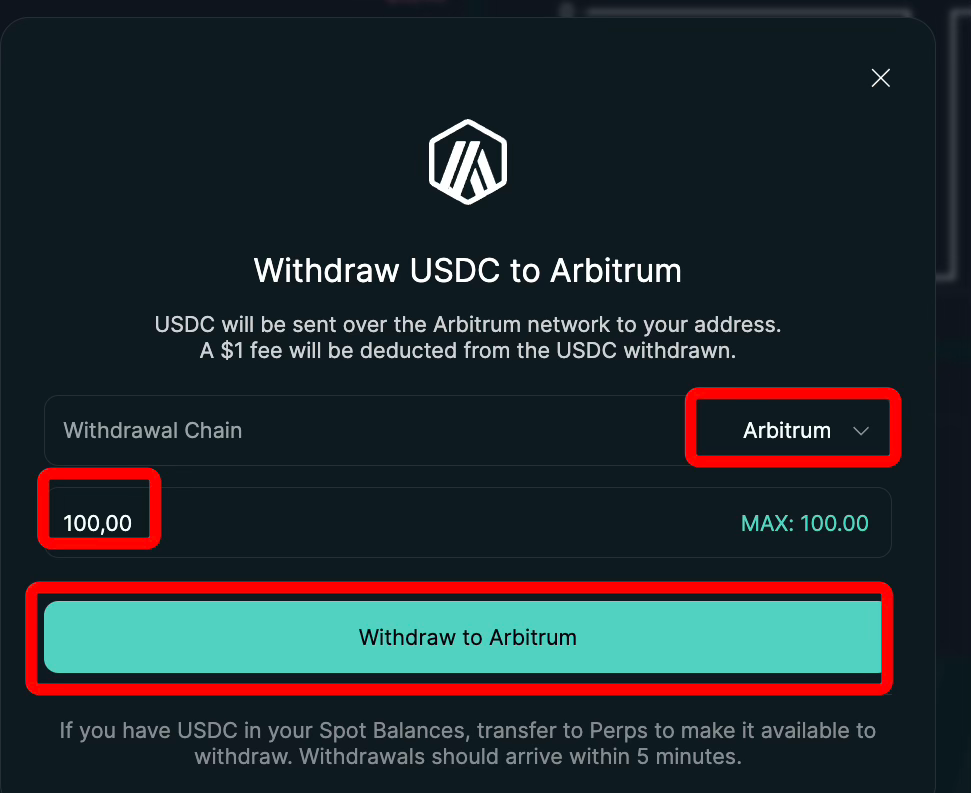Screen dimensions: 971x793
Task: Click the word USDC in the dialog heading
Action: coord(452,270)
